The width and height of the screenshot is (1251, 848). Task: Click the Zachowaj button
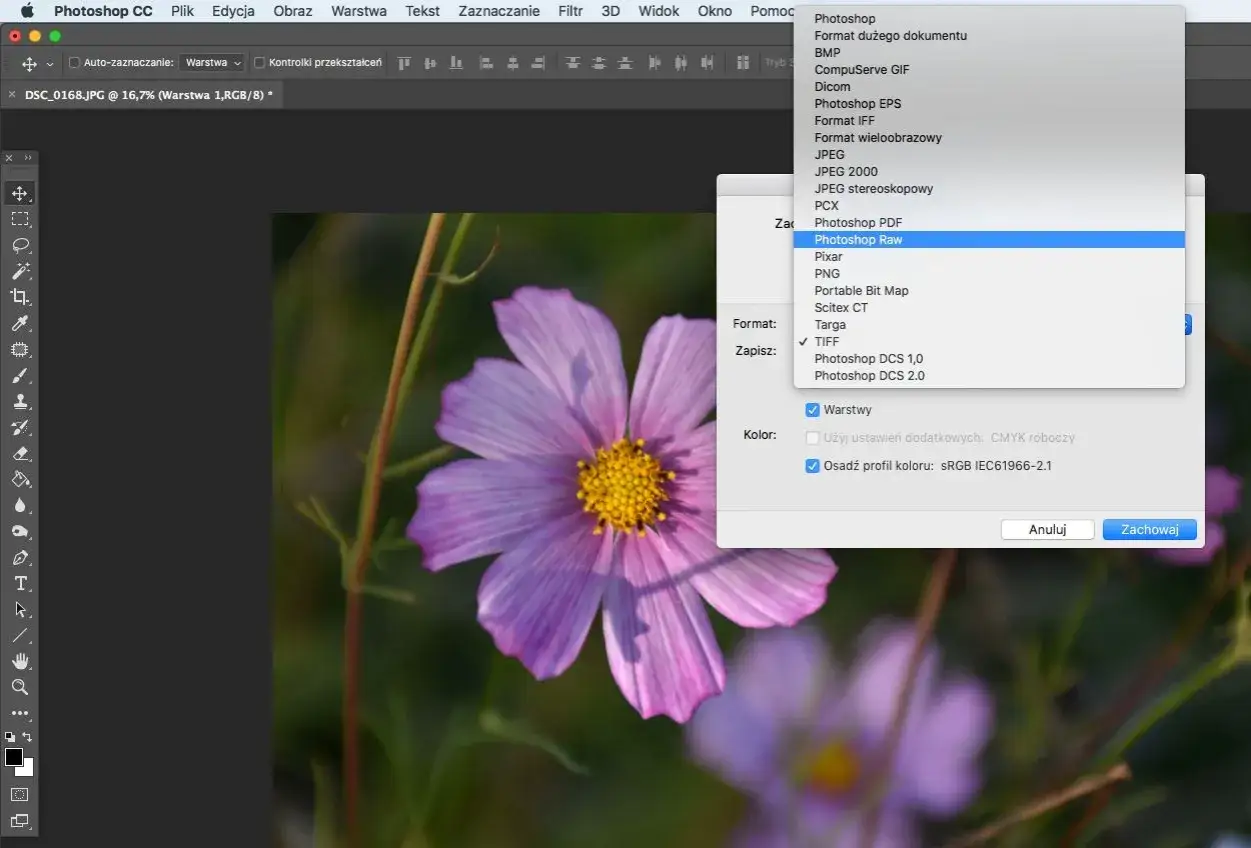click(1149, 530)
